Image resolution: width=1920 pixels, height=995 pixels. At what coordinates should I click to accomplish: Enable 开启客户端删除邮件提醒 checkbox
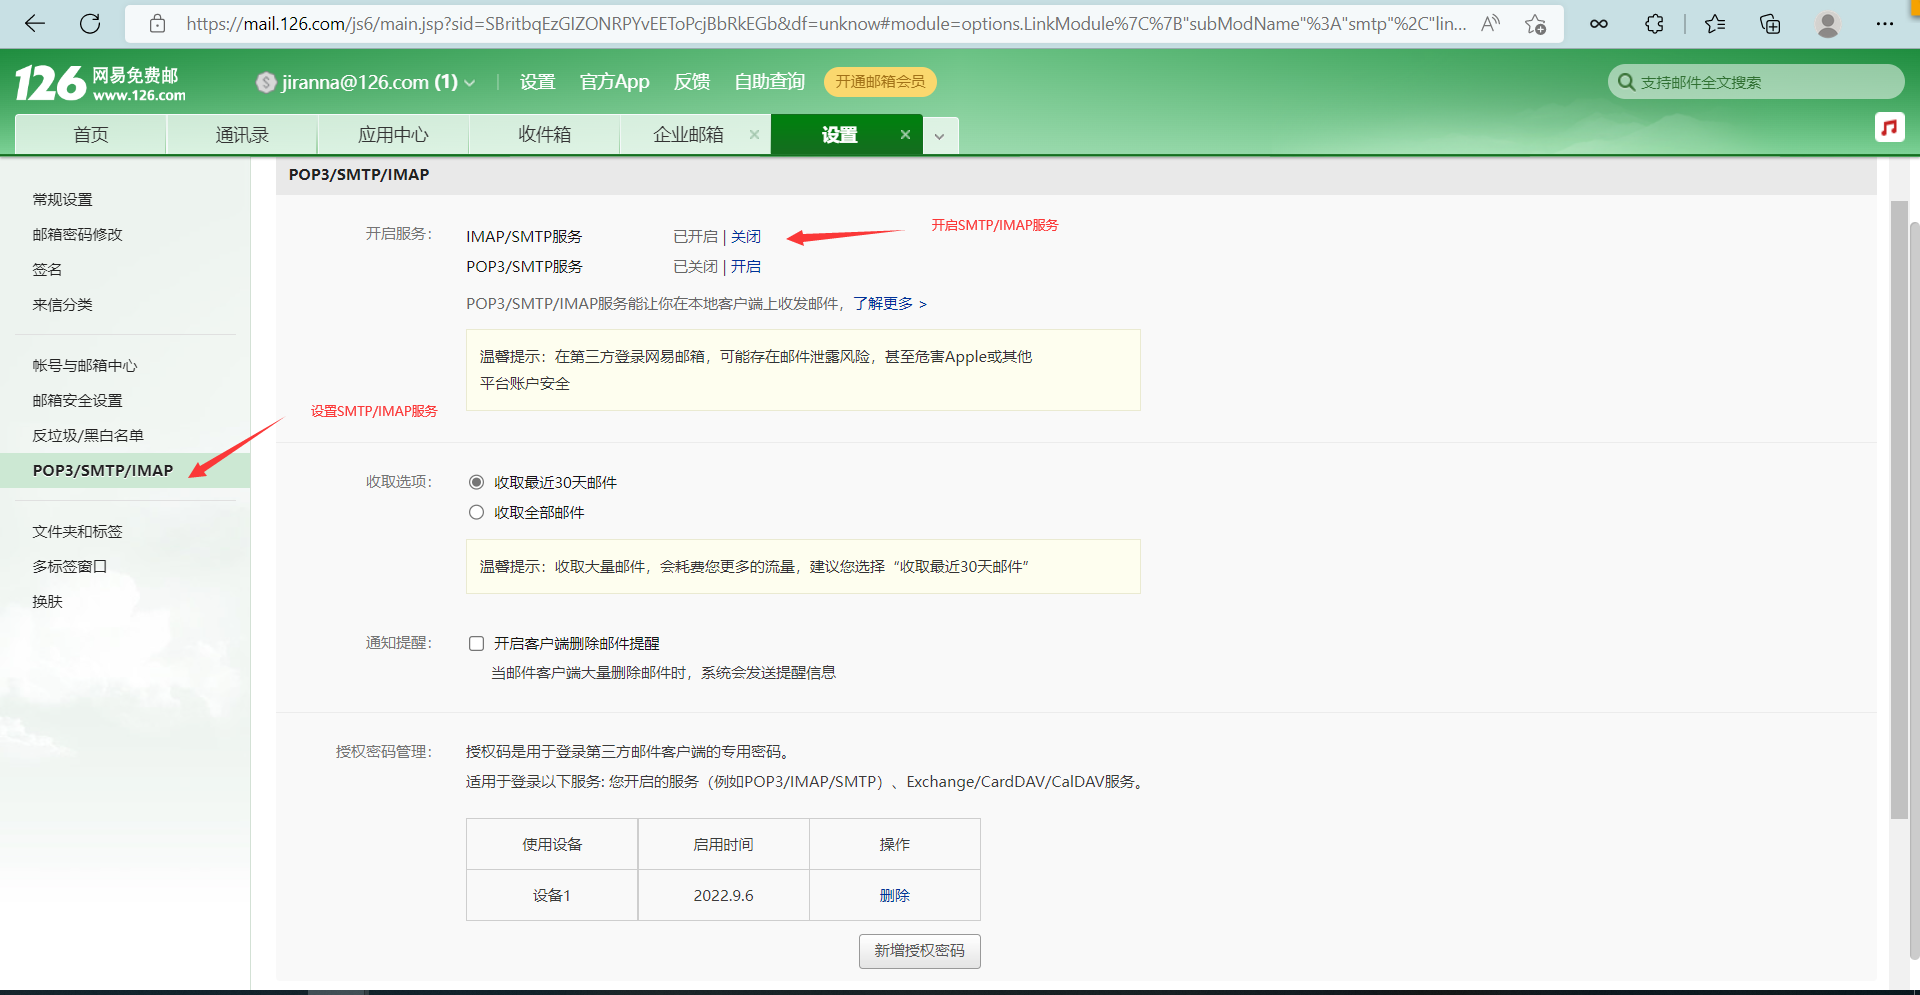pyautogui.click(x=476, y=643)
